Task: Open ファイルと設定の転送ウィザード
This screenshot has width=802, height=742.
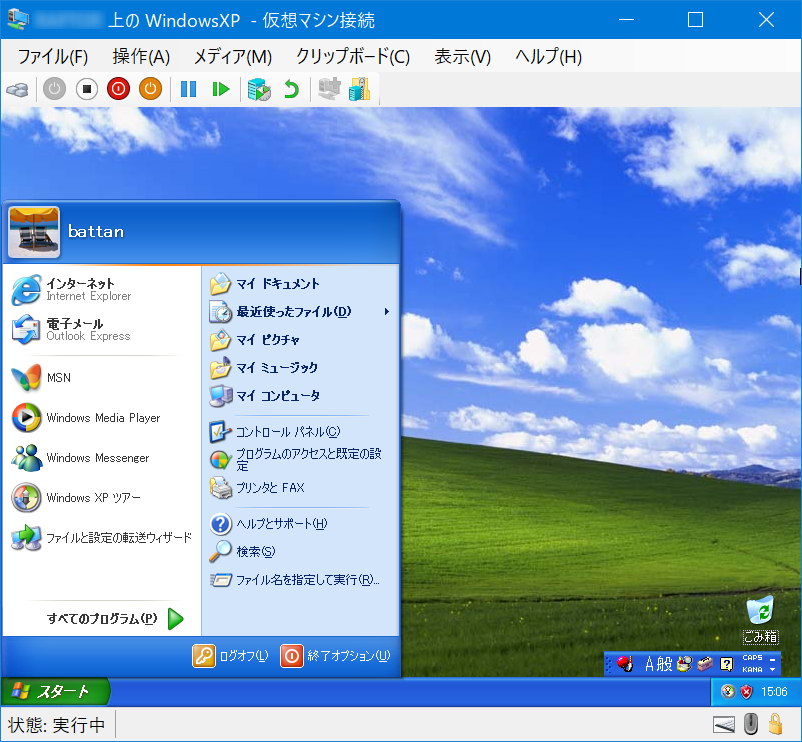Action: [x=102, y=537]
